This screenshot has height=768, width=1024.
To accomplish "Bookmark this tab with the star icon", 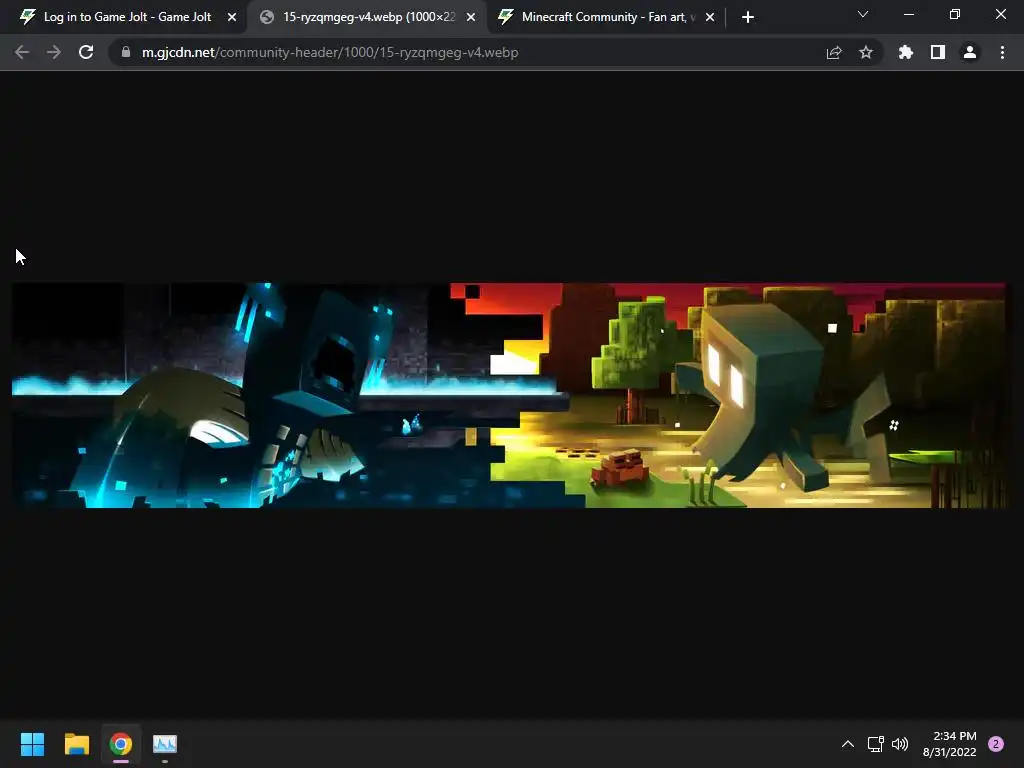I will [866, 52].
